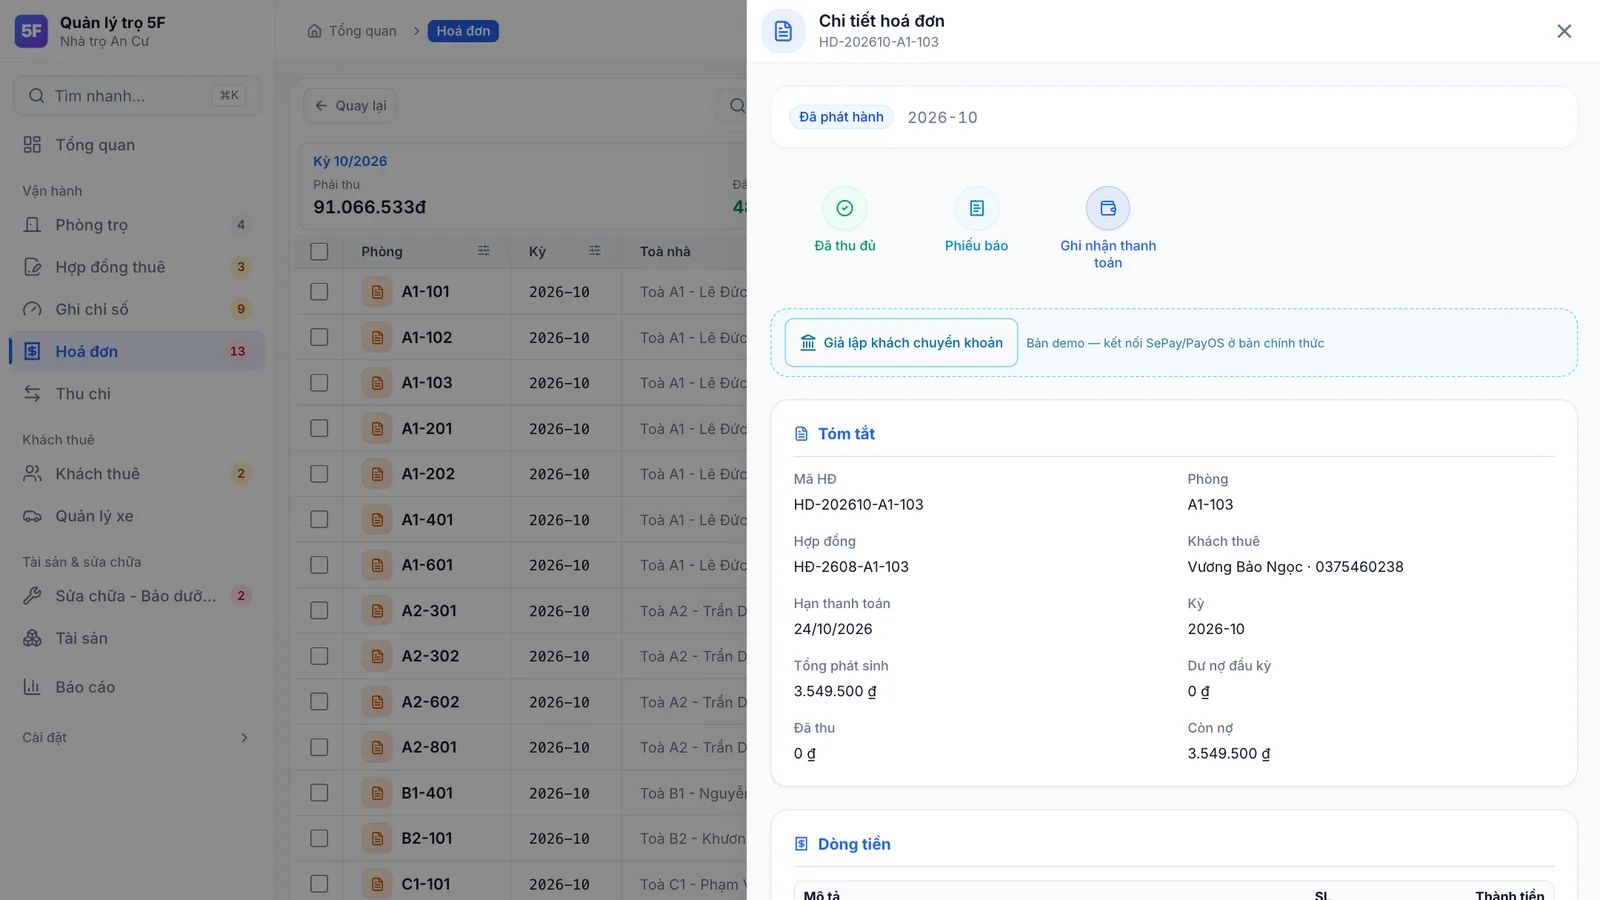Select the checkbox for room A1-202
Image resolution: width=1600 pixels, height=900 pixels.
319,474
